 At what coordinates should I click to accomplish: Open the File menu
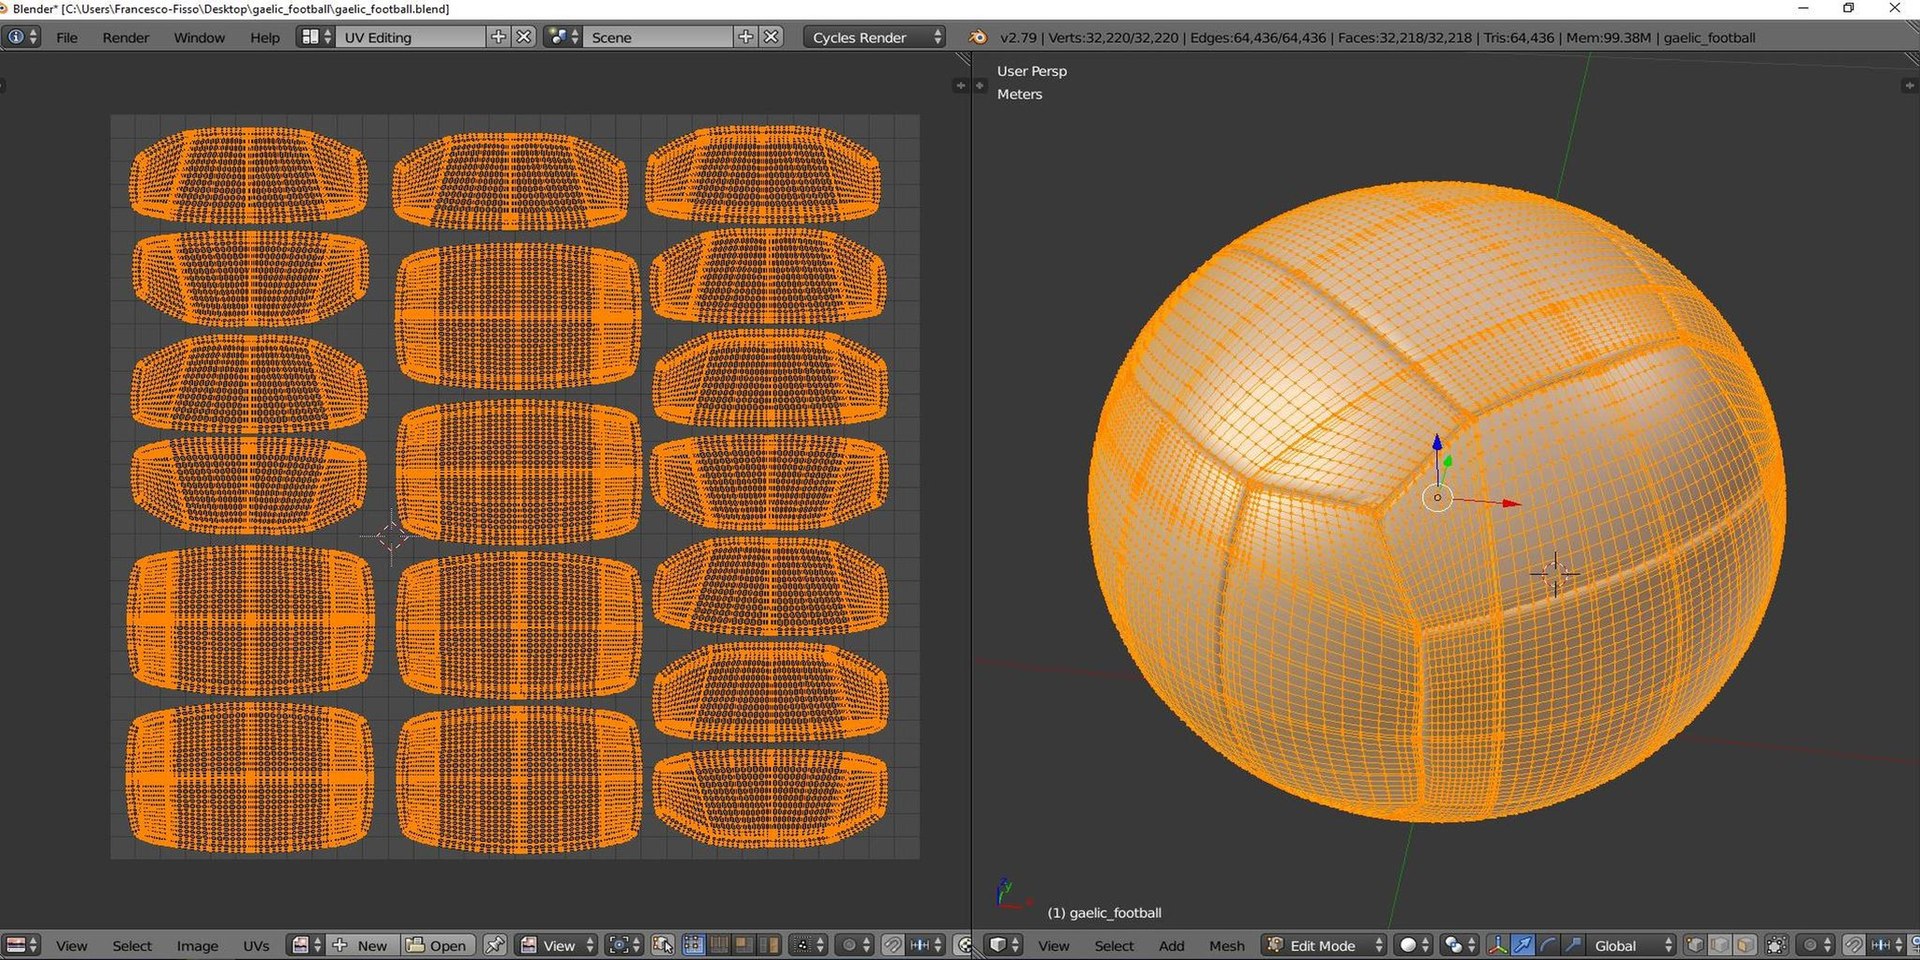(x=67, y=37)
